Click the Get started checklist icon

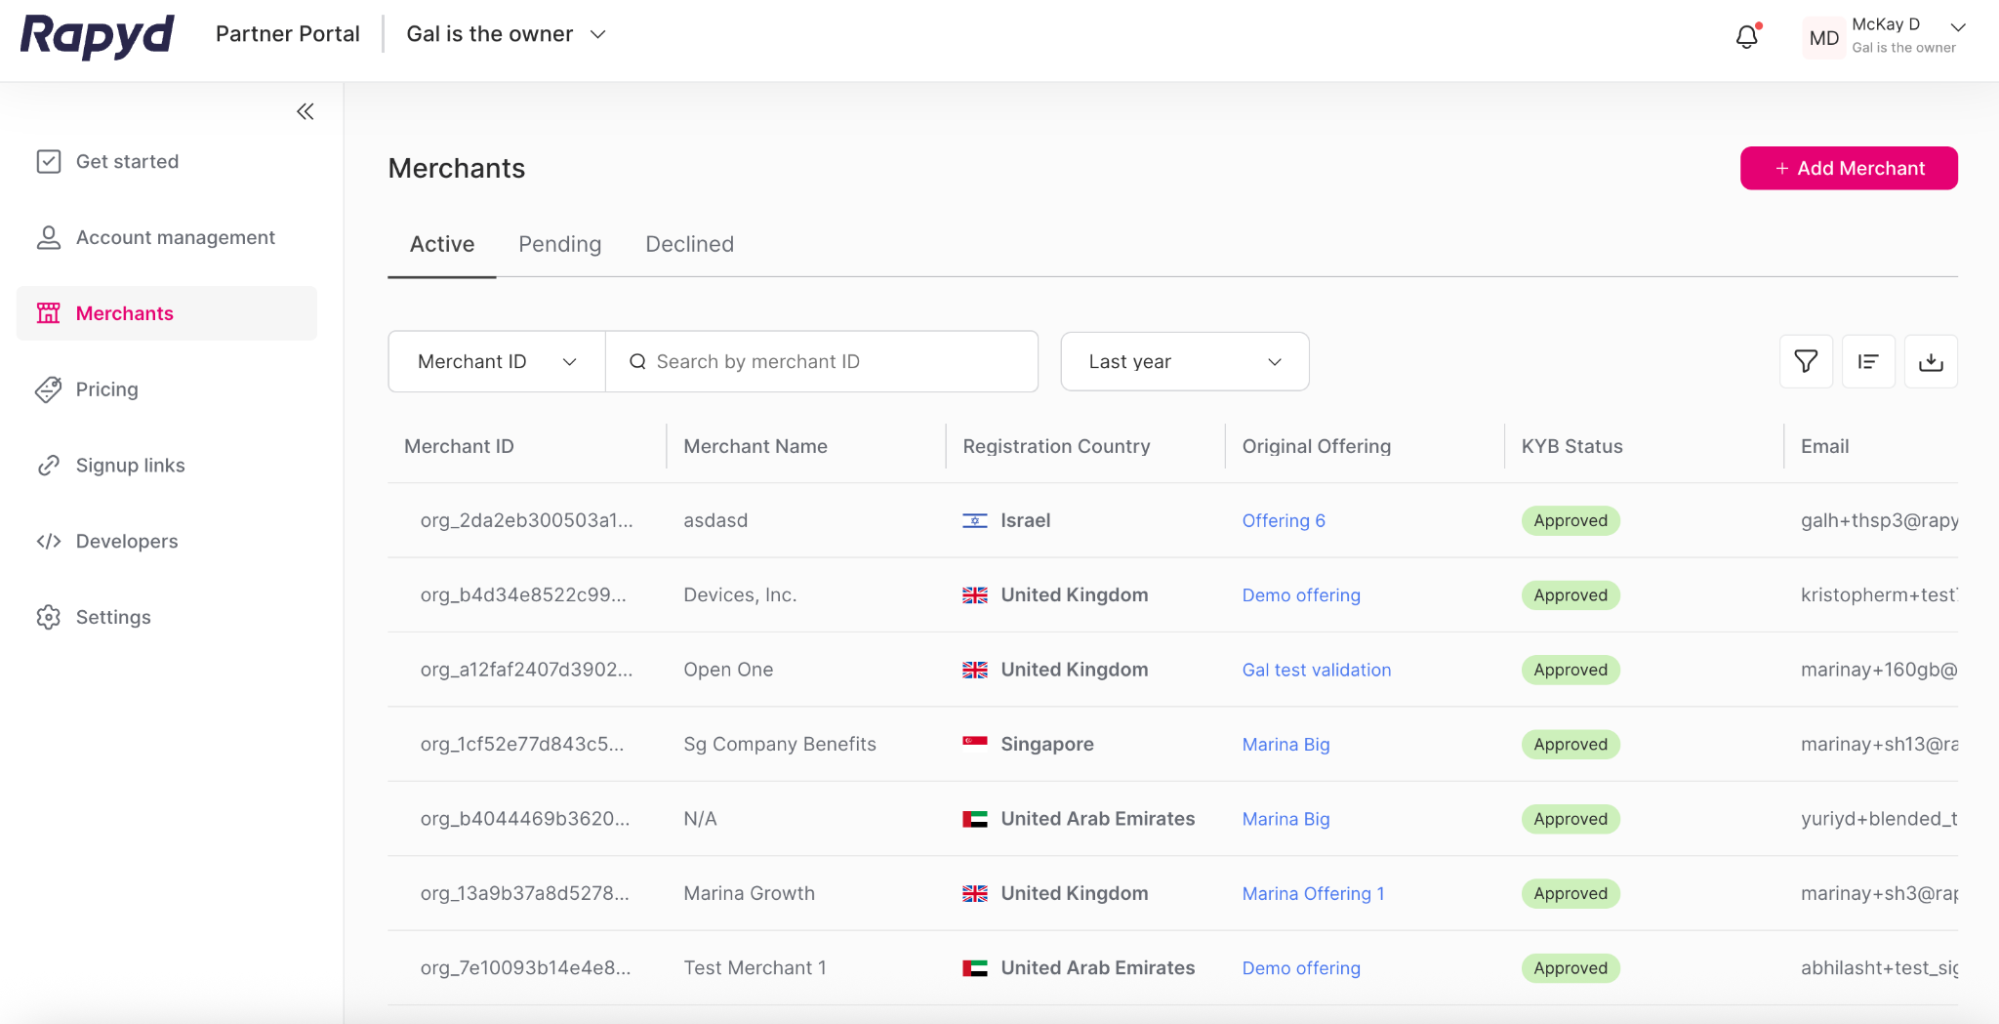pyautogui.click(x=48, y=161)
